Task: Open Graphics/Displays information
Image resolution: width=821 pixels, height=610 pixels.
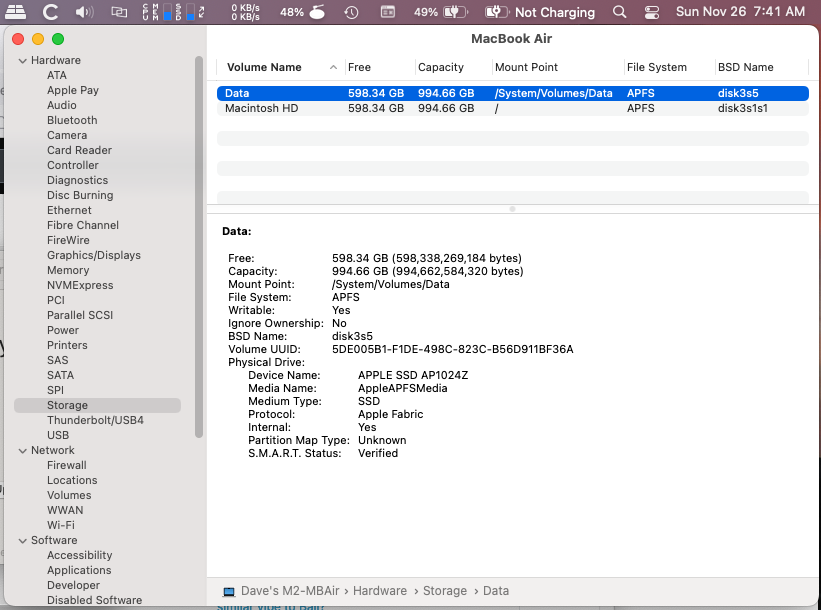Action: [94, 256]
